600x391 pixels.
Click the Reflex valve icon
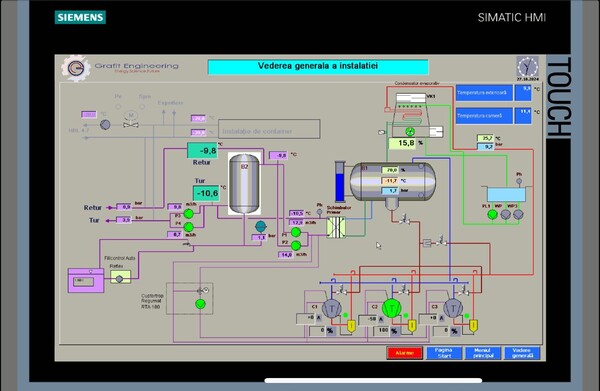(120, 277)
